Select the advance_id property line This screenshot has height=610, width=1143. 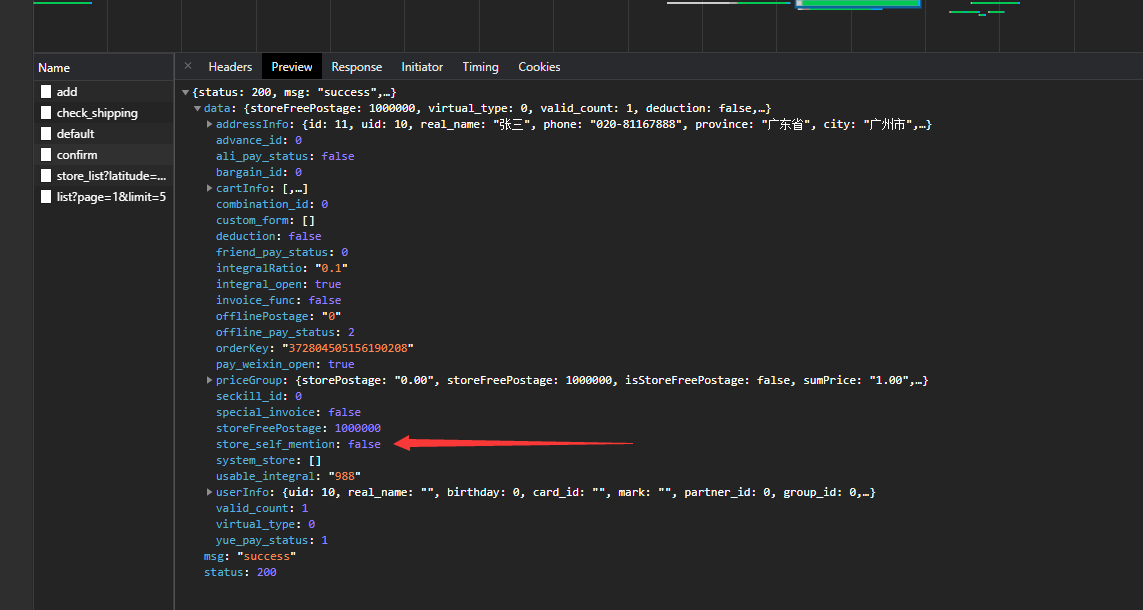click(x=259, y=141)
